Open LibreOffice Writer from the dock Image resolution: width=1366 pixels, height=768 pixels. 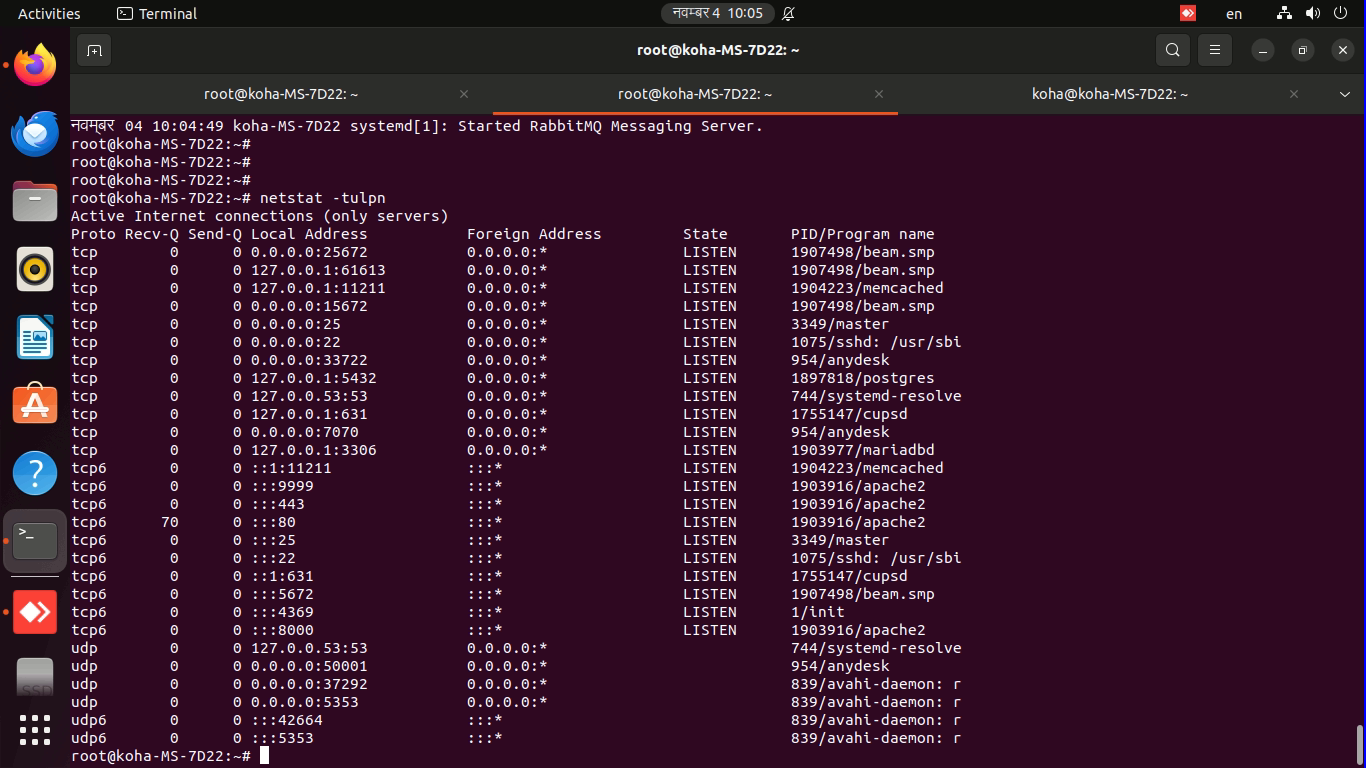[35, 337]
